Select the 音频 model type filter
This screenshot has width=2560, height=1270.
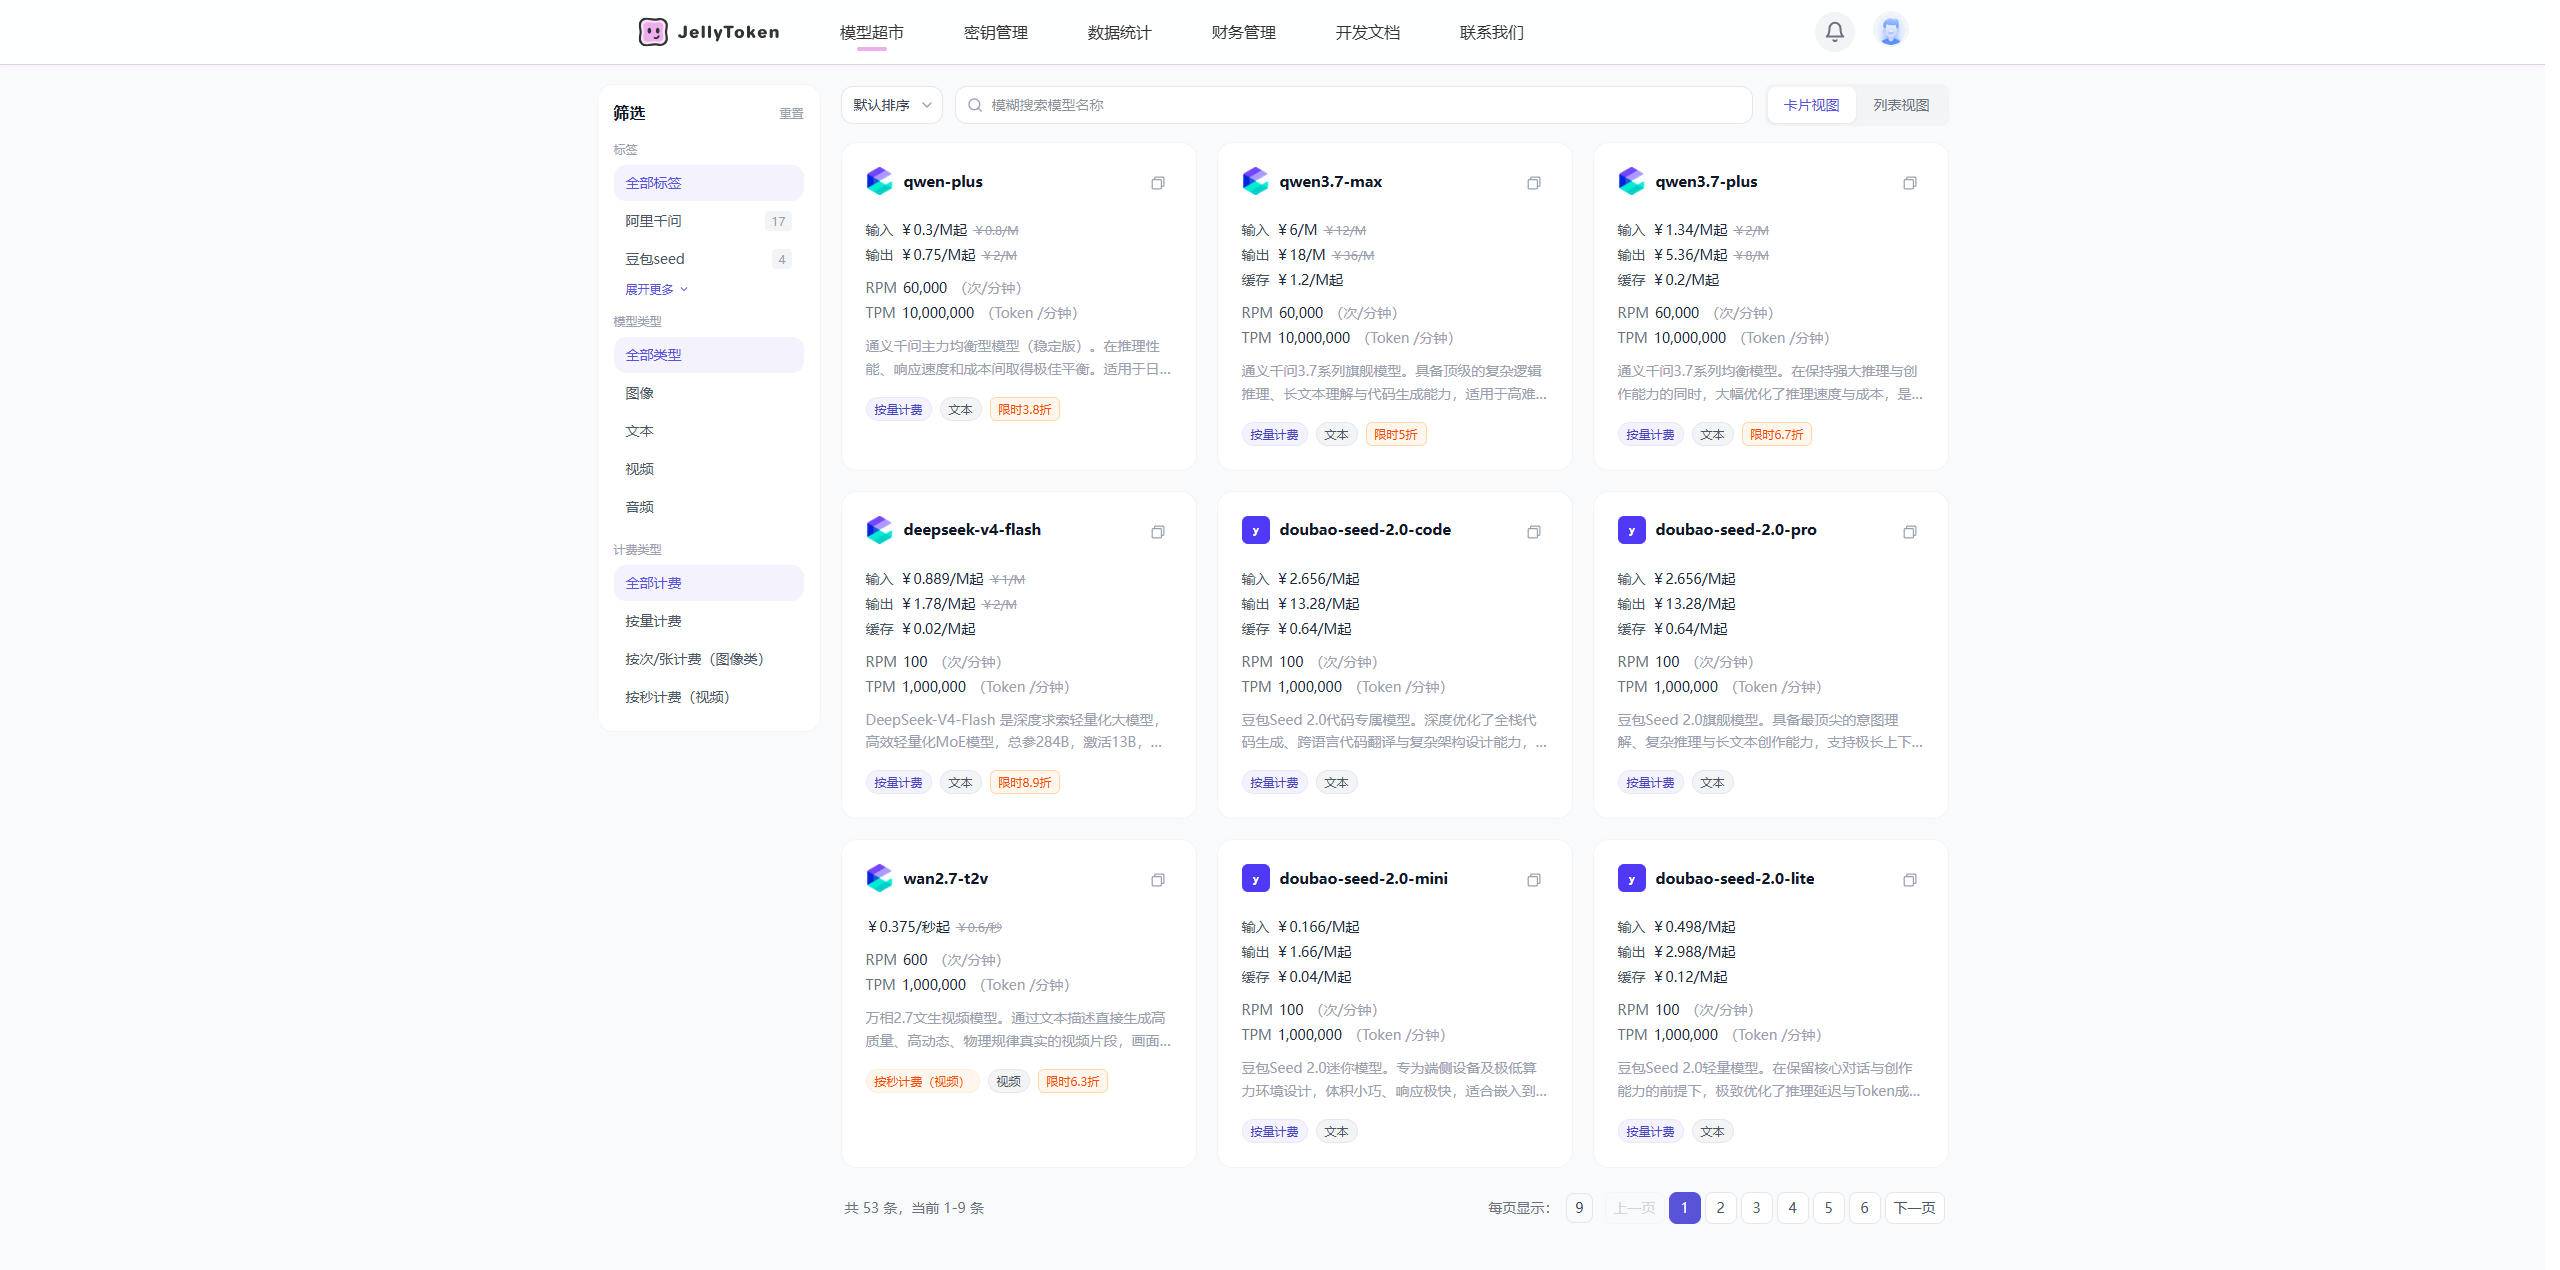[x=708, y=507]
